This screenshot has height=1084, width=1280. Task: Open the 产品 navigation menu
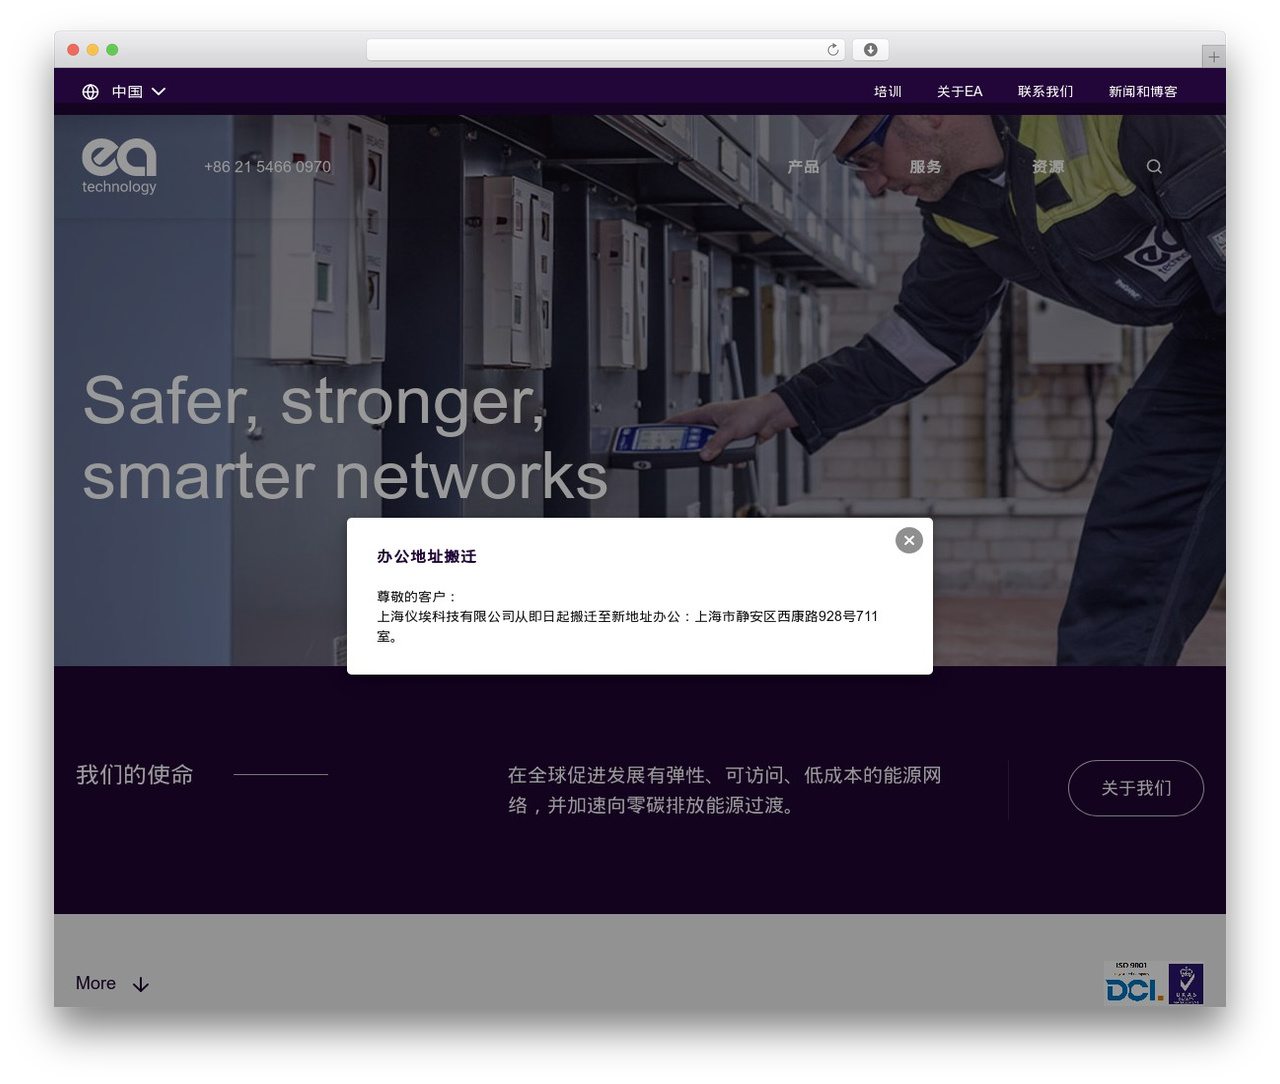[803, 167]
